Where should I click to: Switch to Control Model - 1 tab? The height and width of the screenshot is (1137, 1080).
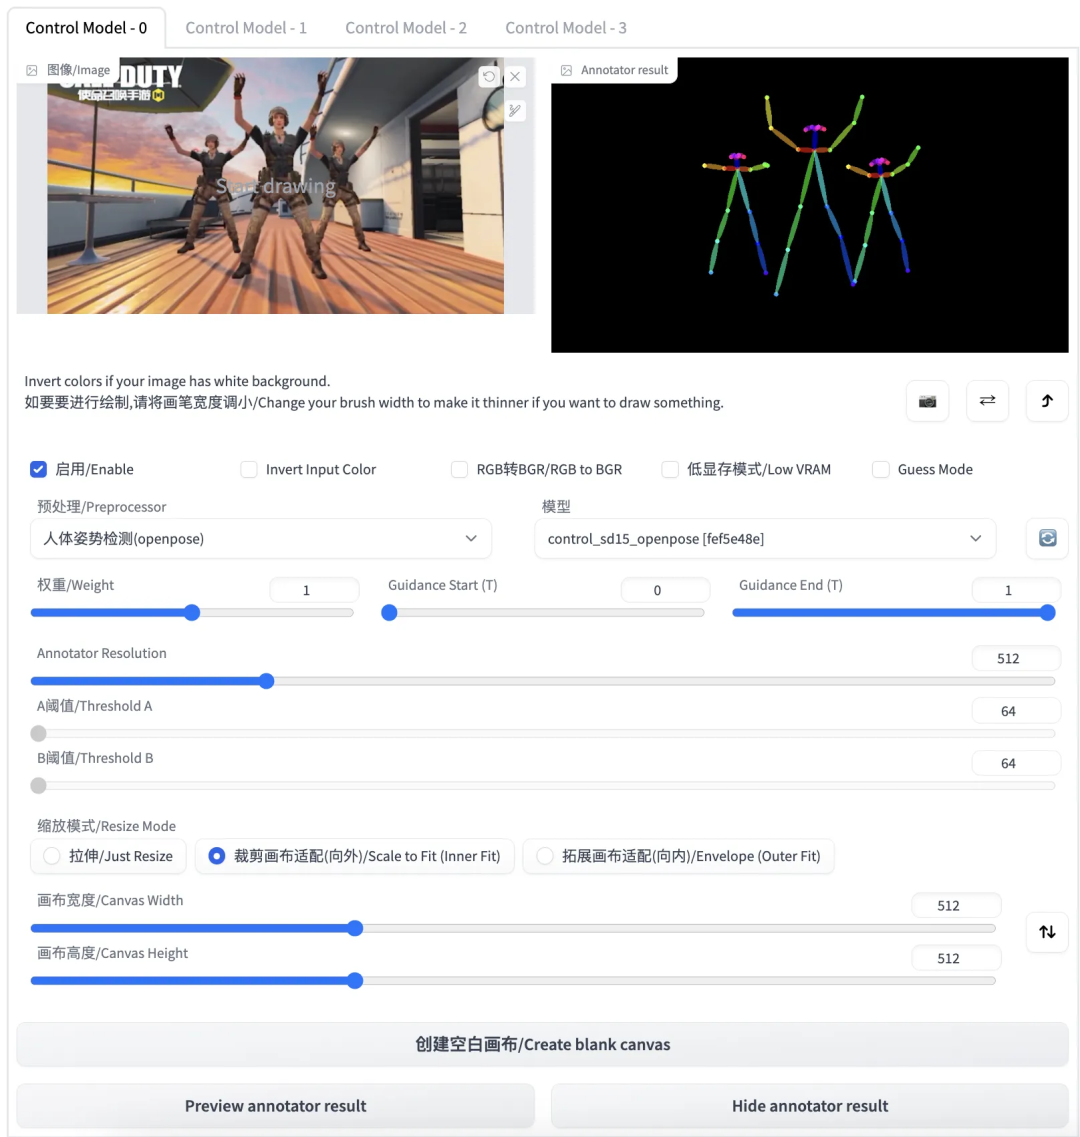tap(246, 28)
